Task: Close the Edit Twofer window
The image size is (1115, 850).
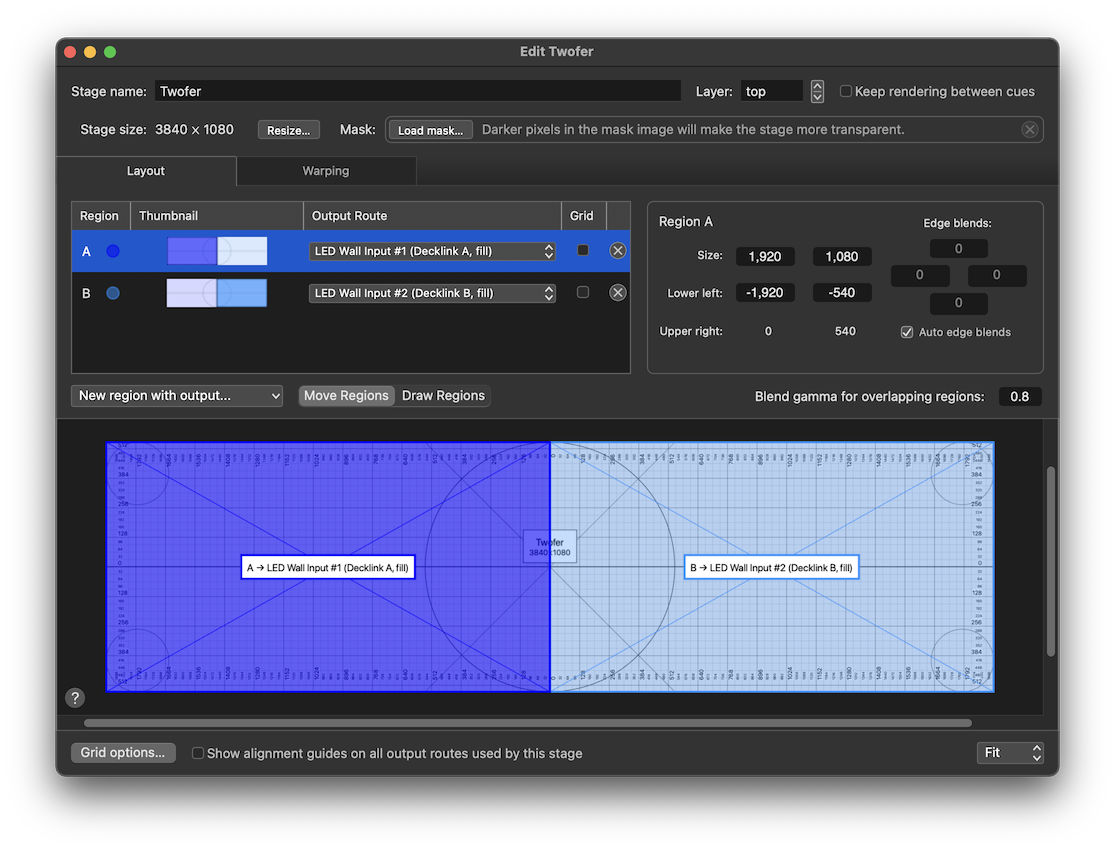Action: tap(70, 52)
